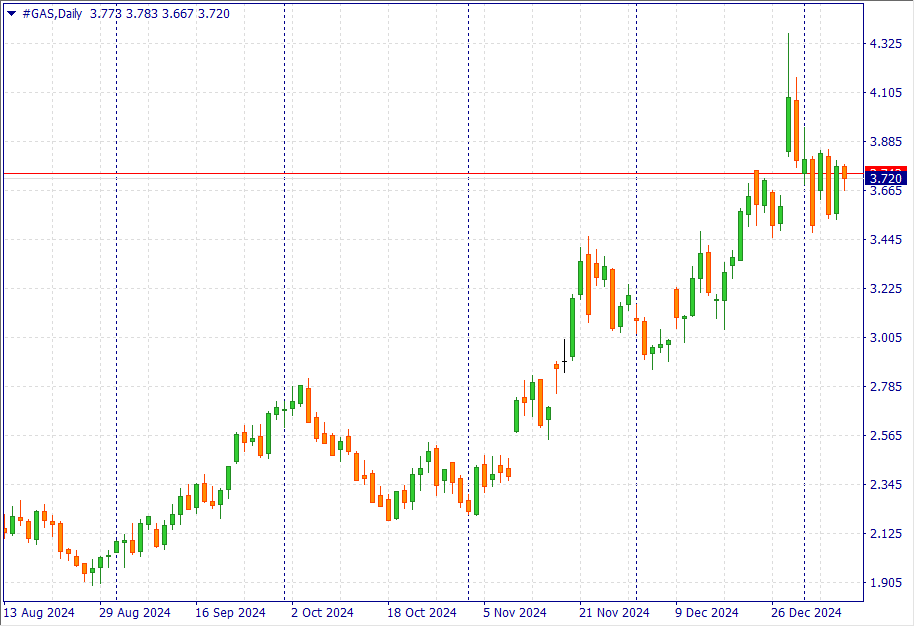915x626 pixels.
Task: Click the 2 Oct 2024 date label
Action: click(322, 612)
